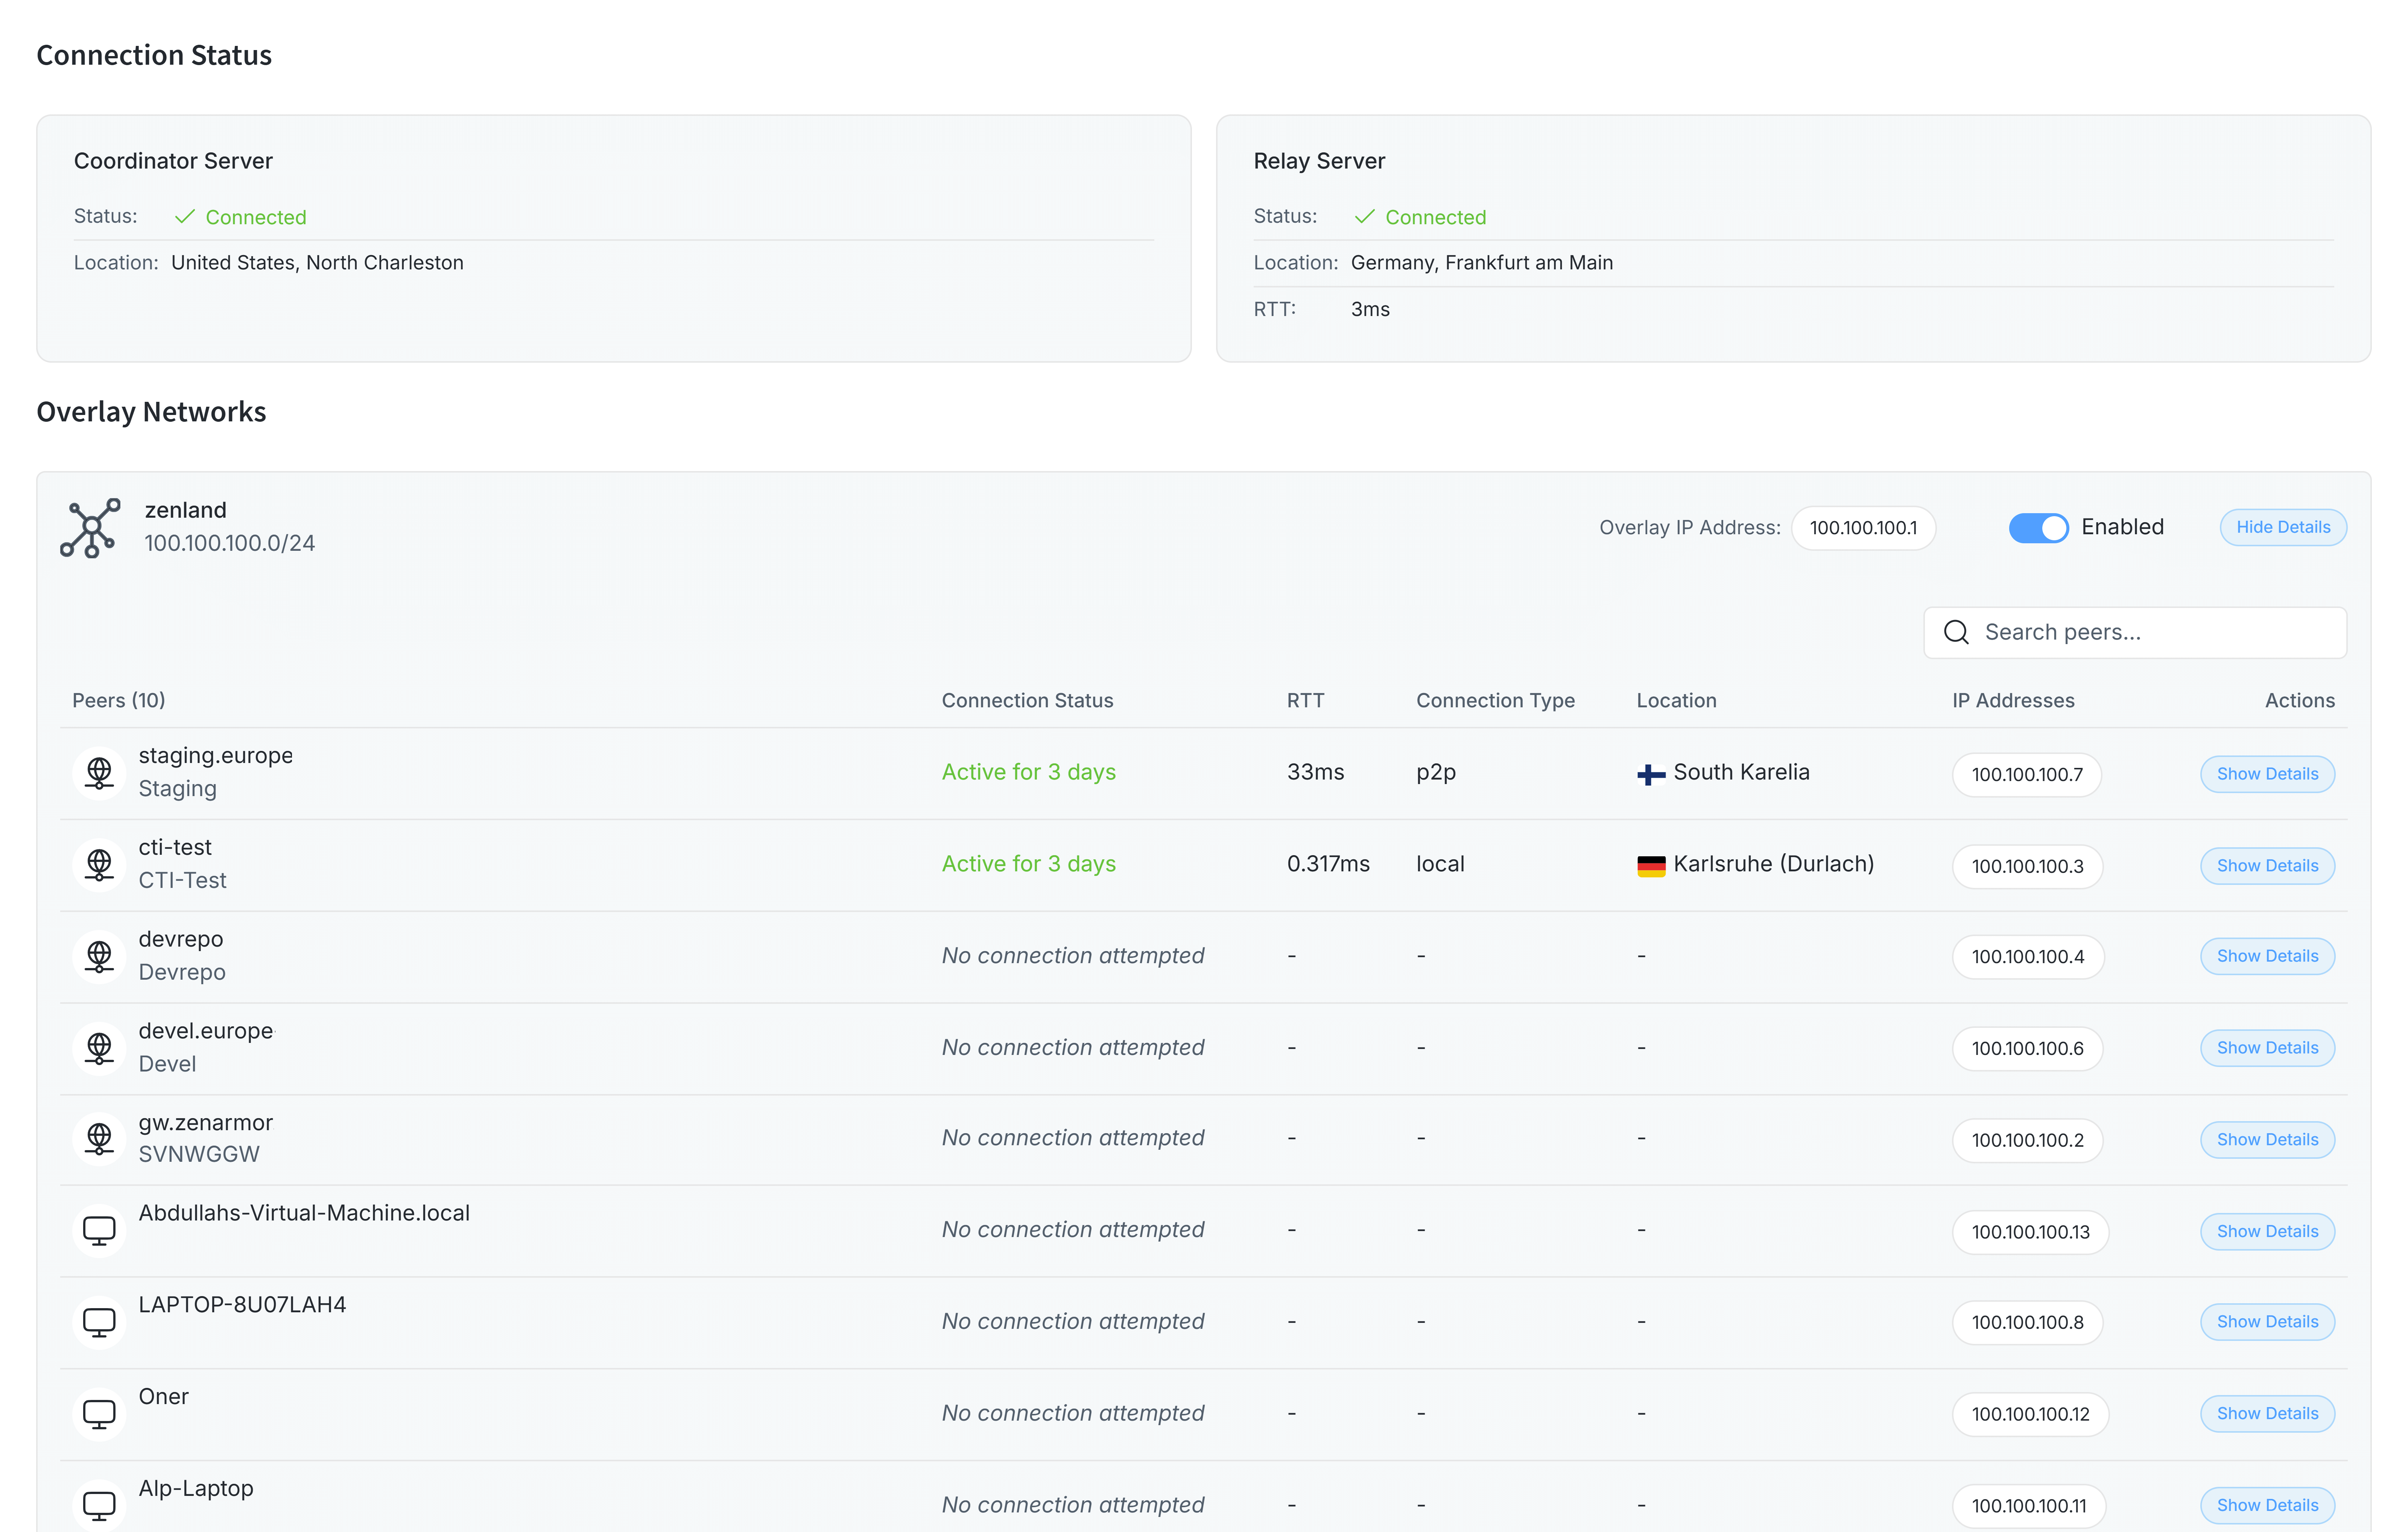Viewport: 2408px width, 1532px height.
Task: Click the devel.europe peer globe icon
Action: click(x=99, y=1048)
